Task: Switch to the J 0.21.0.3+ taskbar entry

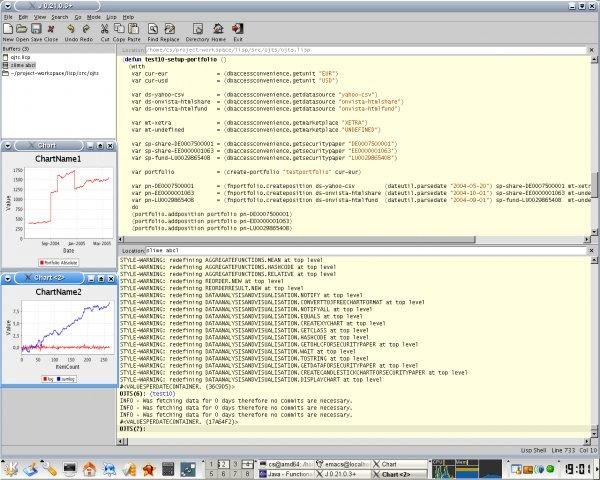Action: (x=343, y=474)
